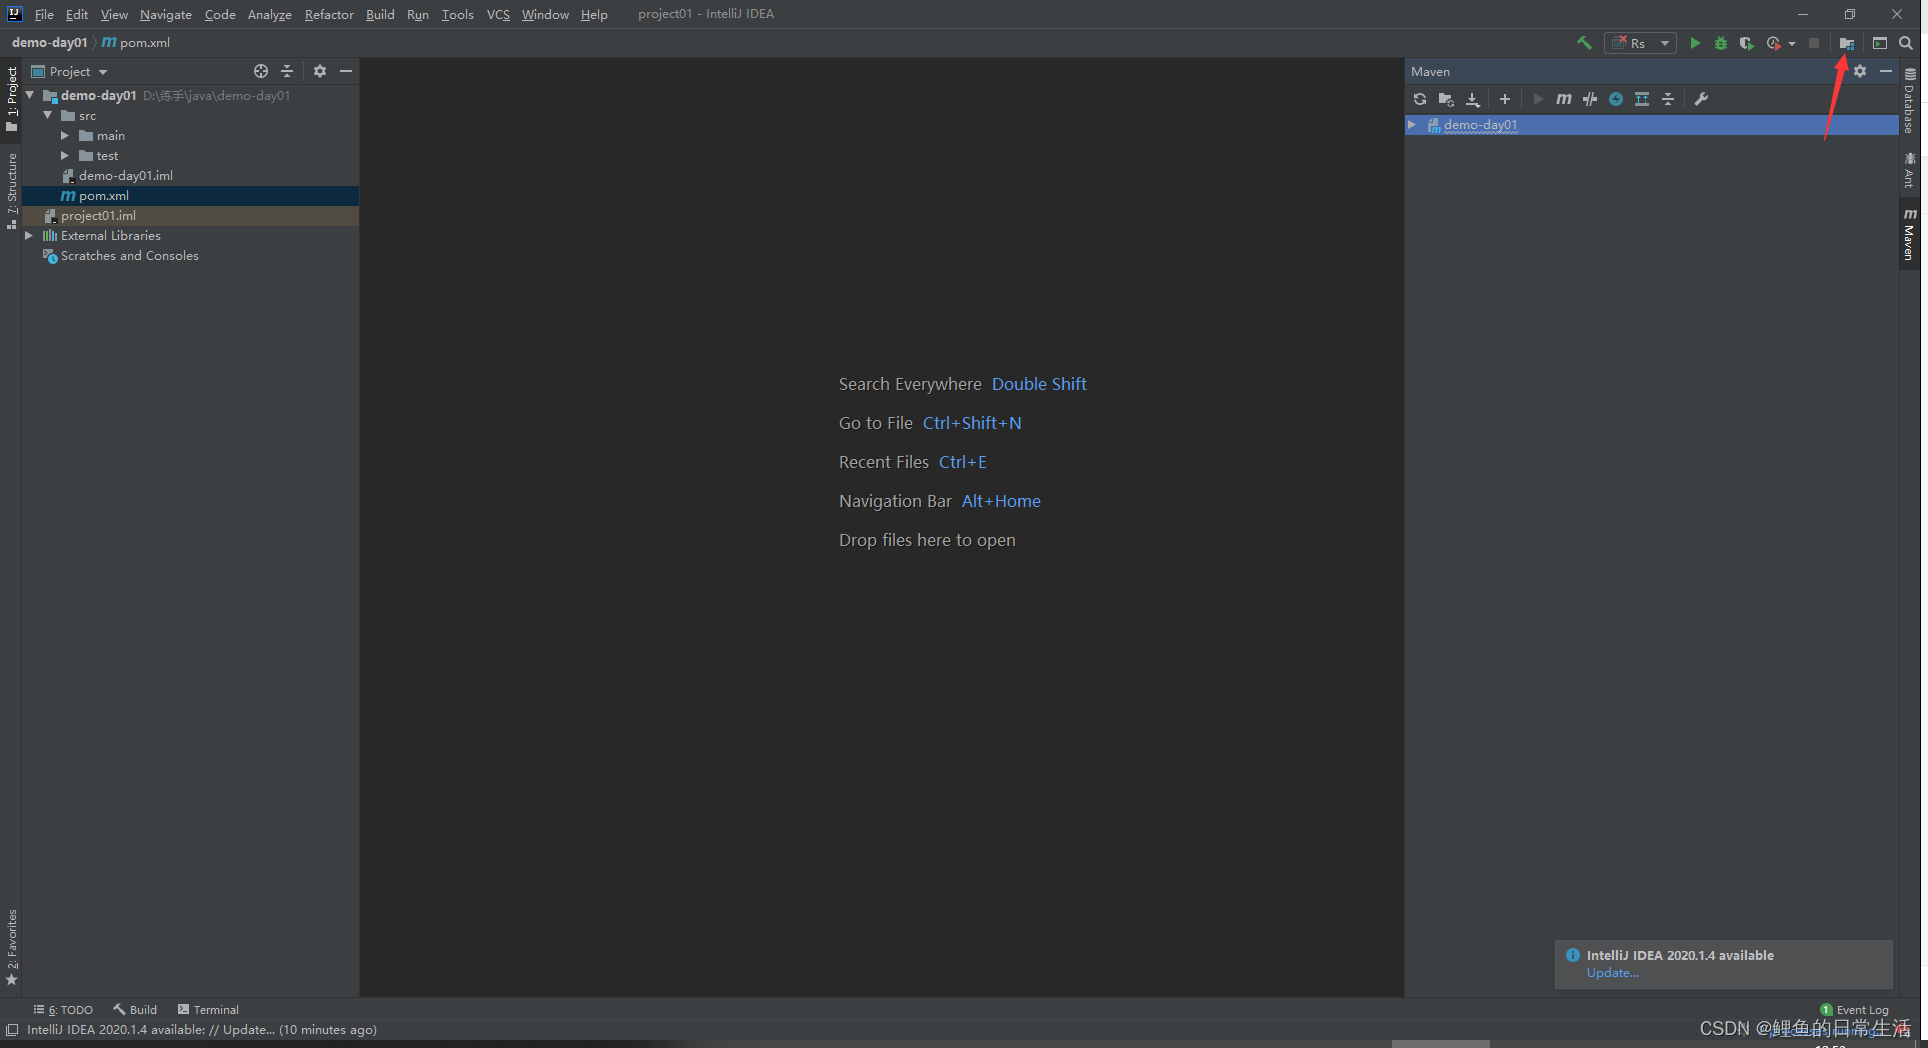Generate sources and update folders in Maven

(x=1446, y=99)
